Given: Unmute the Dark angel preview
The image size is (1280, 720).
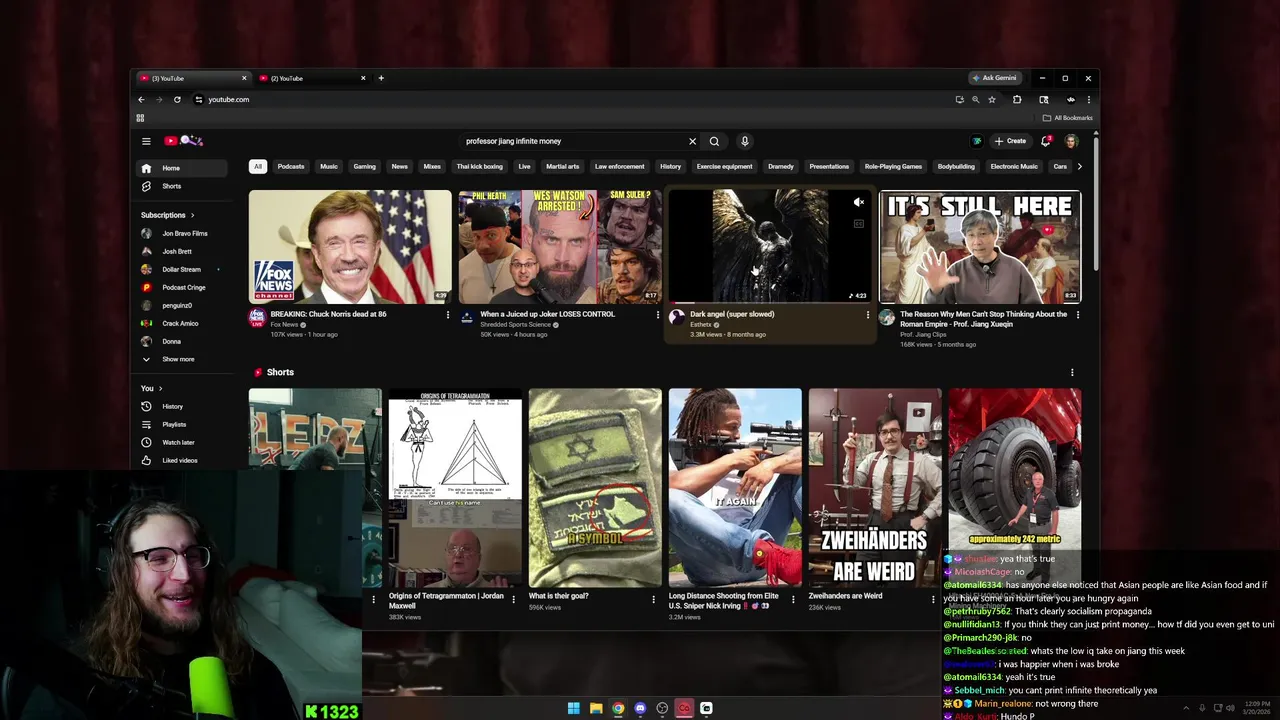Looking at the screenshot, I should (x=858, y=202).
